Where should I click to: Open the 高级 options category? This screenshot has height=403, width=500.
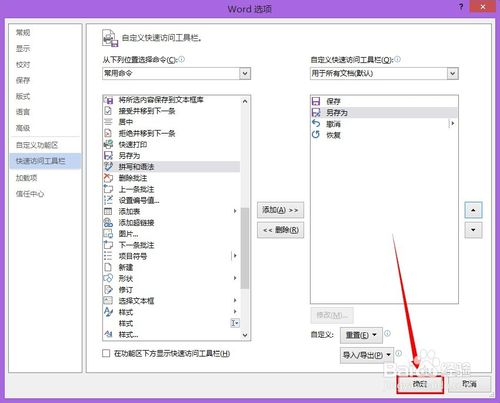23,128
